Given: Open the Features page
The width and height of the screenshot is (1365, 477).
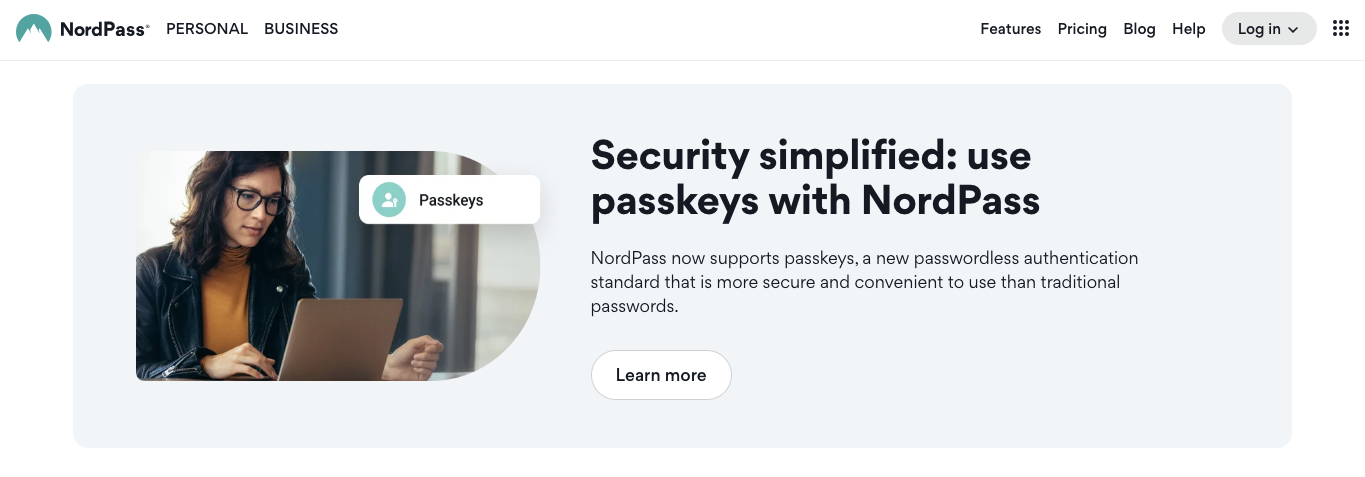Looking at the screenshot, I should (x=1011, y=29).
